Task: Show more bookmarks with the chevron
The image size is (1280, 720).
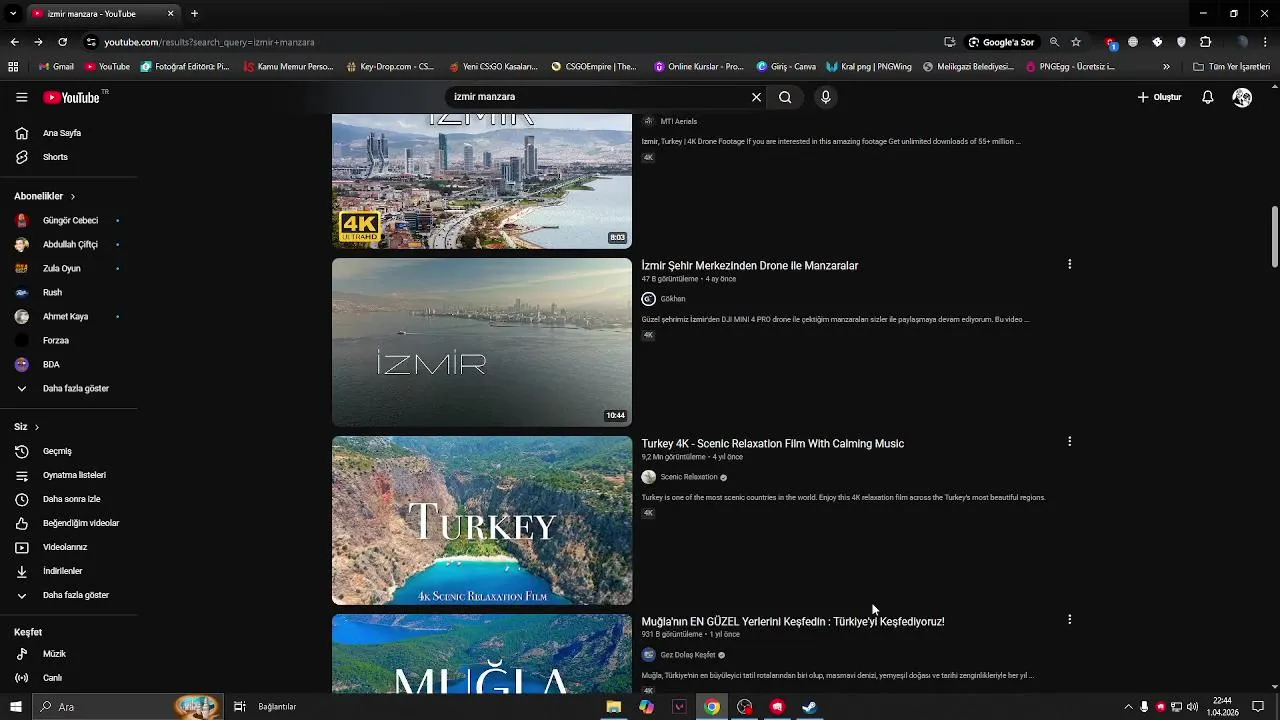Action: tap(1166, 67)
